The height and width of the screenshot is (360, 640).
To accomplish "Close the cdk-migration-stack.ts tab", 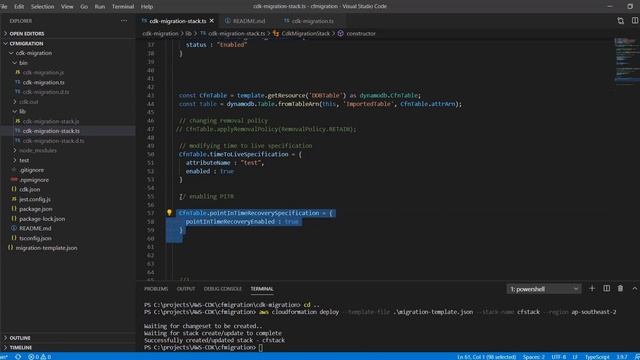I will 211,21.
